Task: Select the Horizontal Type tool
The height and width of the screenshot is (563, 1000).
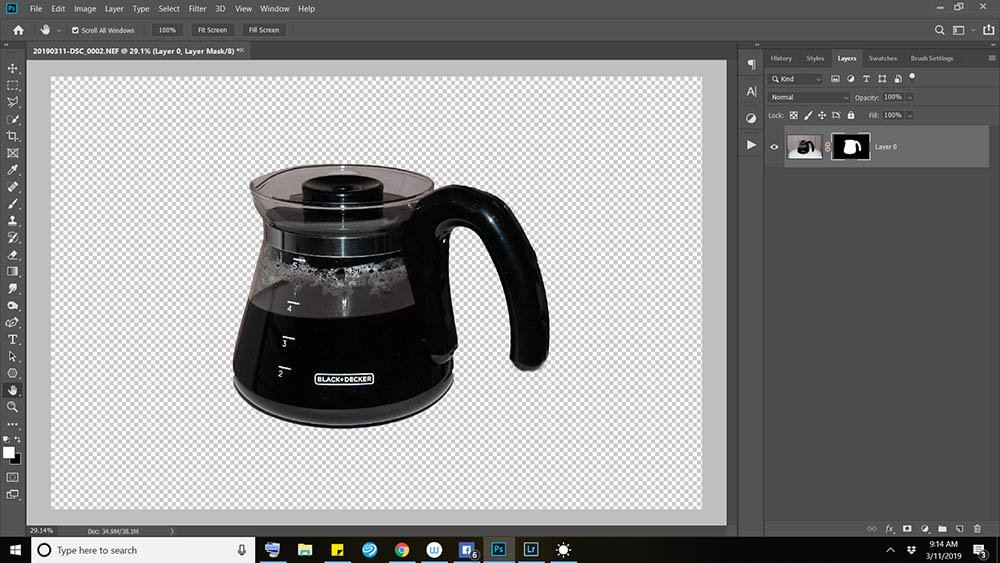Action: pos(12,339)
